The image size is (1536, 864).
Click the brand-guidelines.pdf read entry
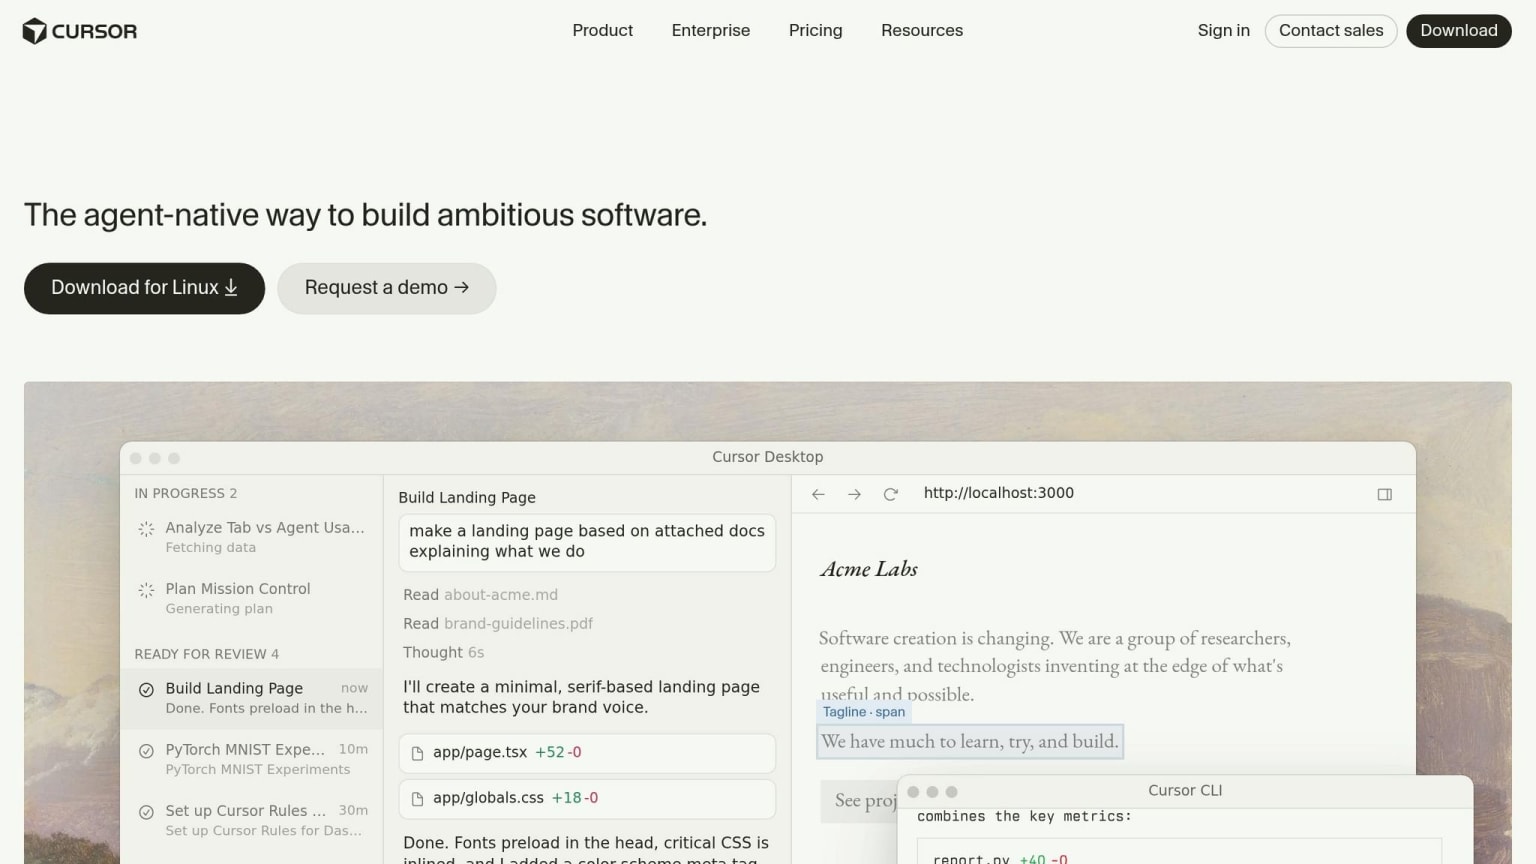[x=497, y=624]
